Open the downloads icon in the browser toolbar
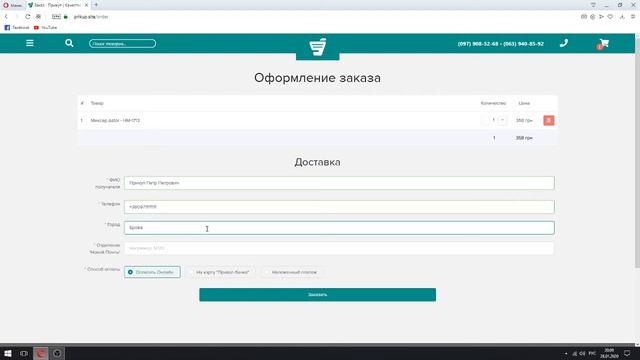Image resolution: width=640 pixels, height=360 pixels. (622, 17)
